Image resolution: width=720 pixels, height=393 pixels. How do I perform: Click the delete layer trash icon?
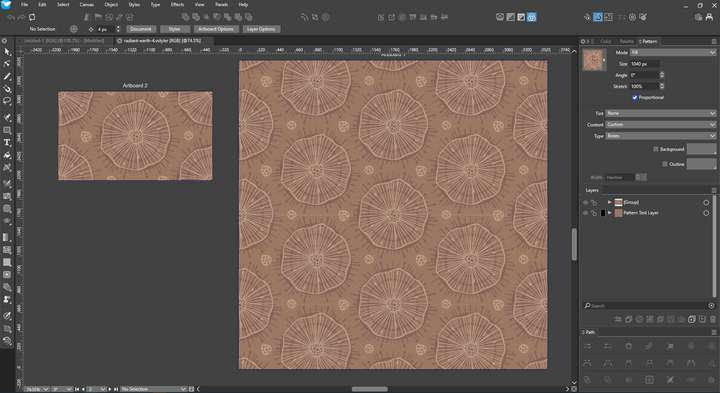pyautogui.click(x=712, y=319)
